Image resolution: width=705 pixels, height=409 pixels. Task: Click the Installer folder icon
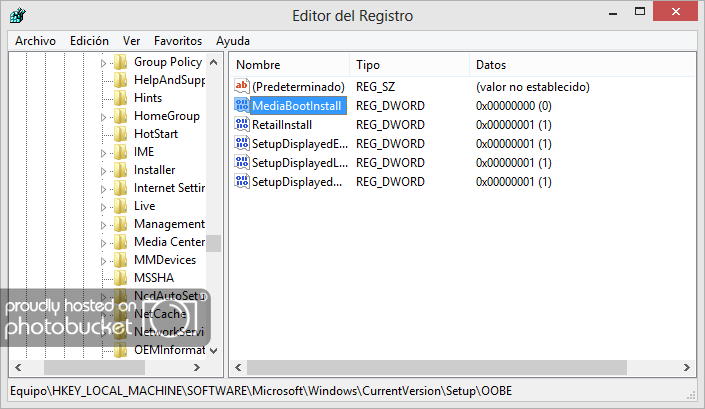[x=120, y=170]
